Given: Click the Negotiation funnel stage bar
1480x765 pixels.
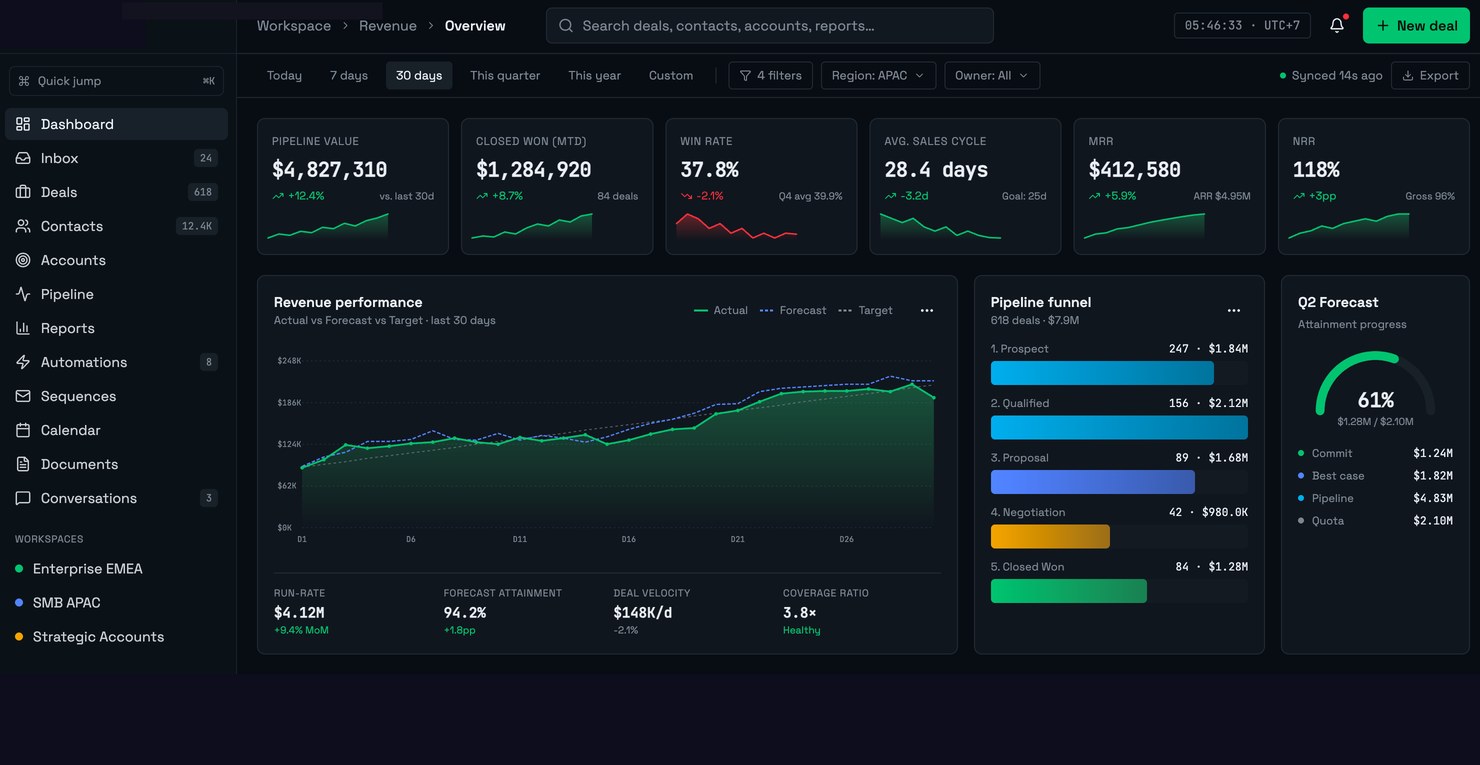Looking at the screenshot, I should click(1050, 536).
